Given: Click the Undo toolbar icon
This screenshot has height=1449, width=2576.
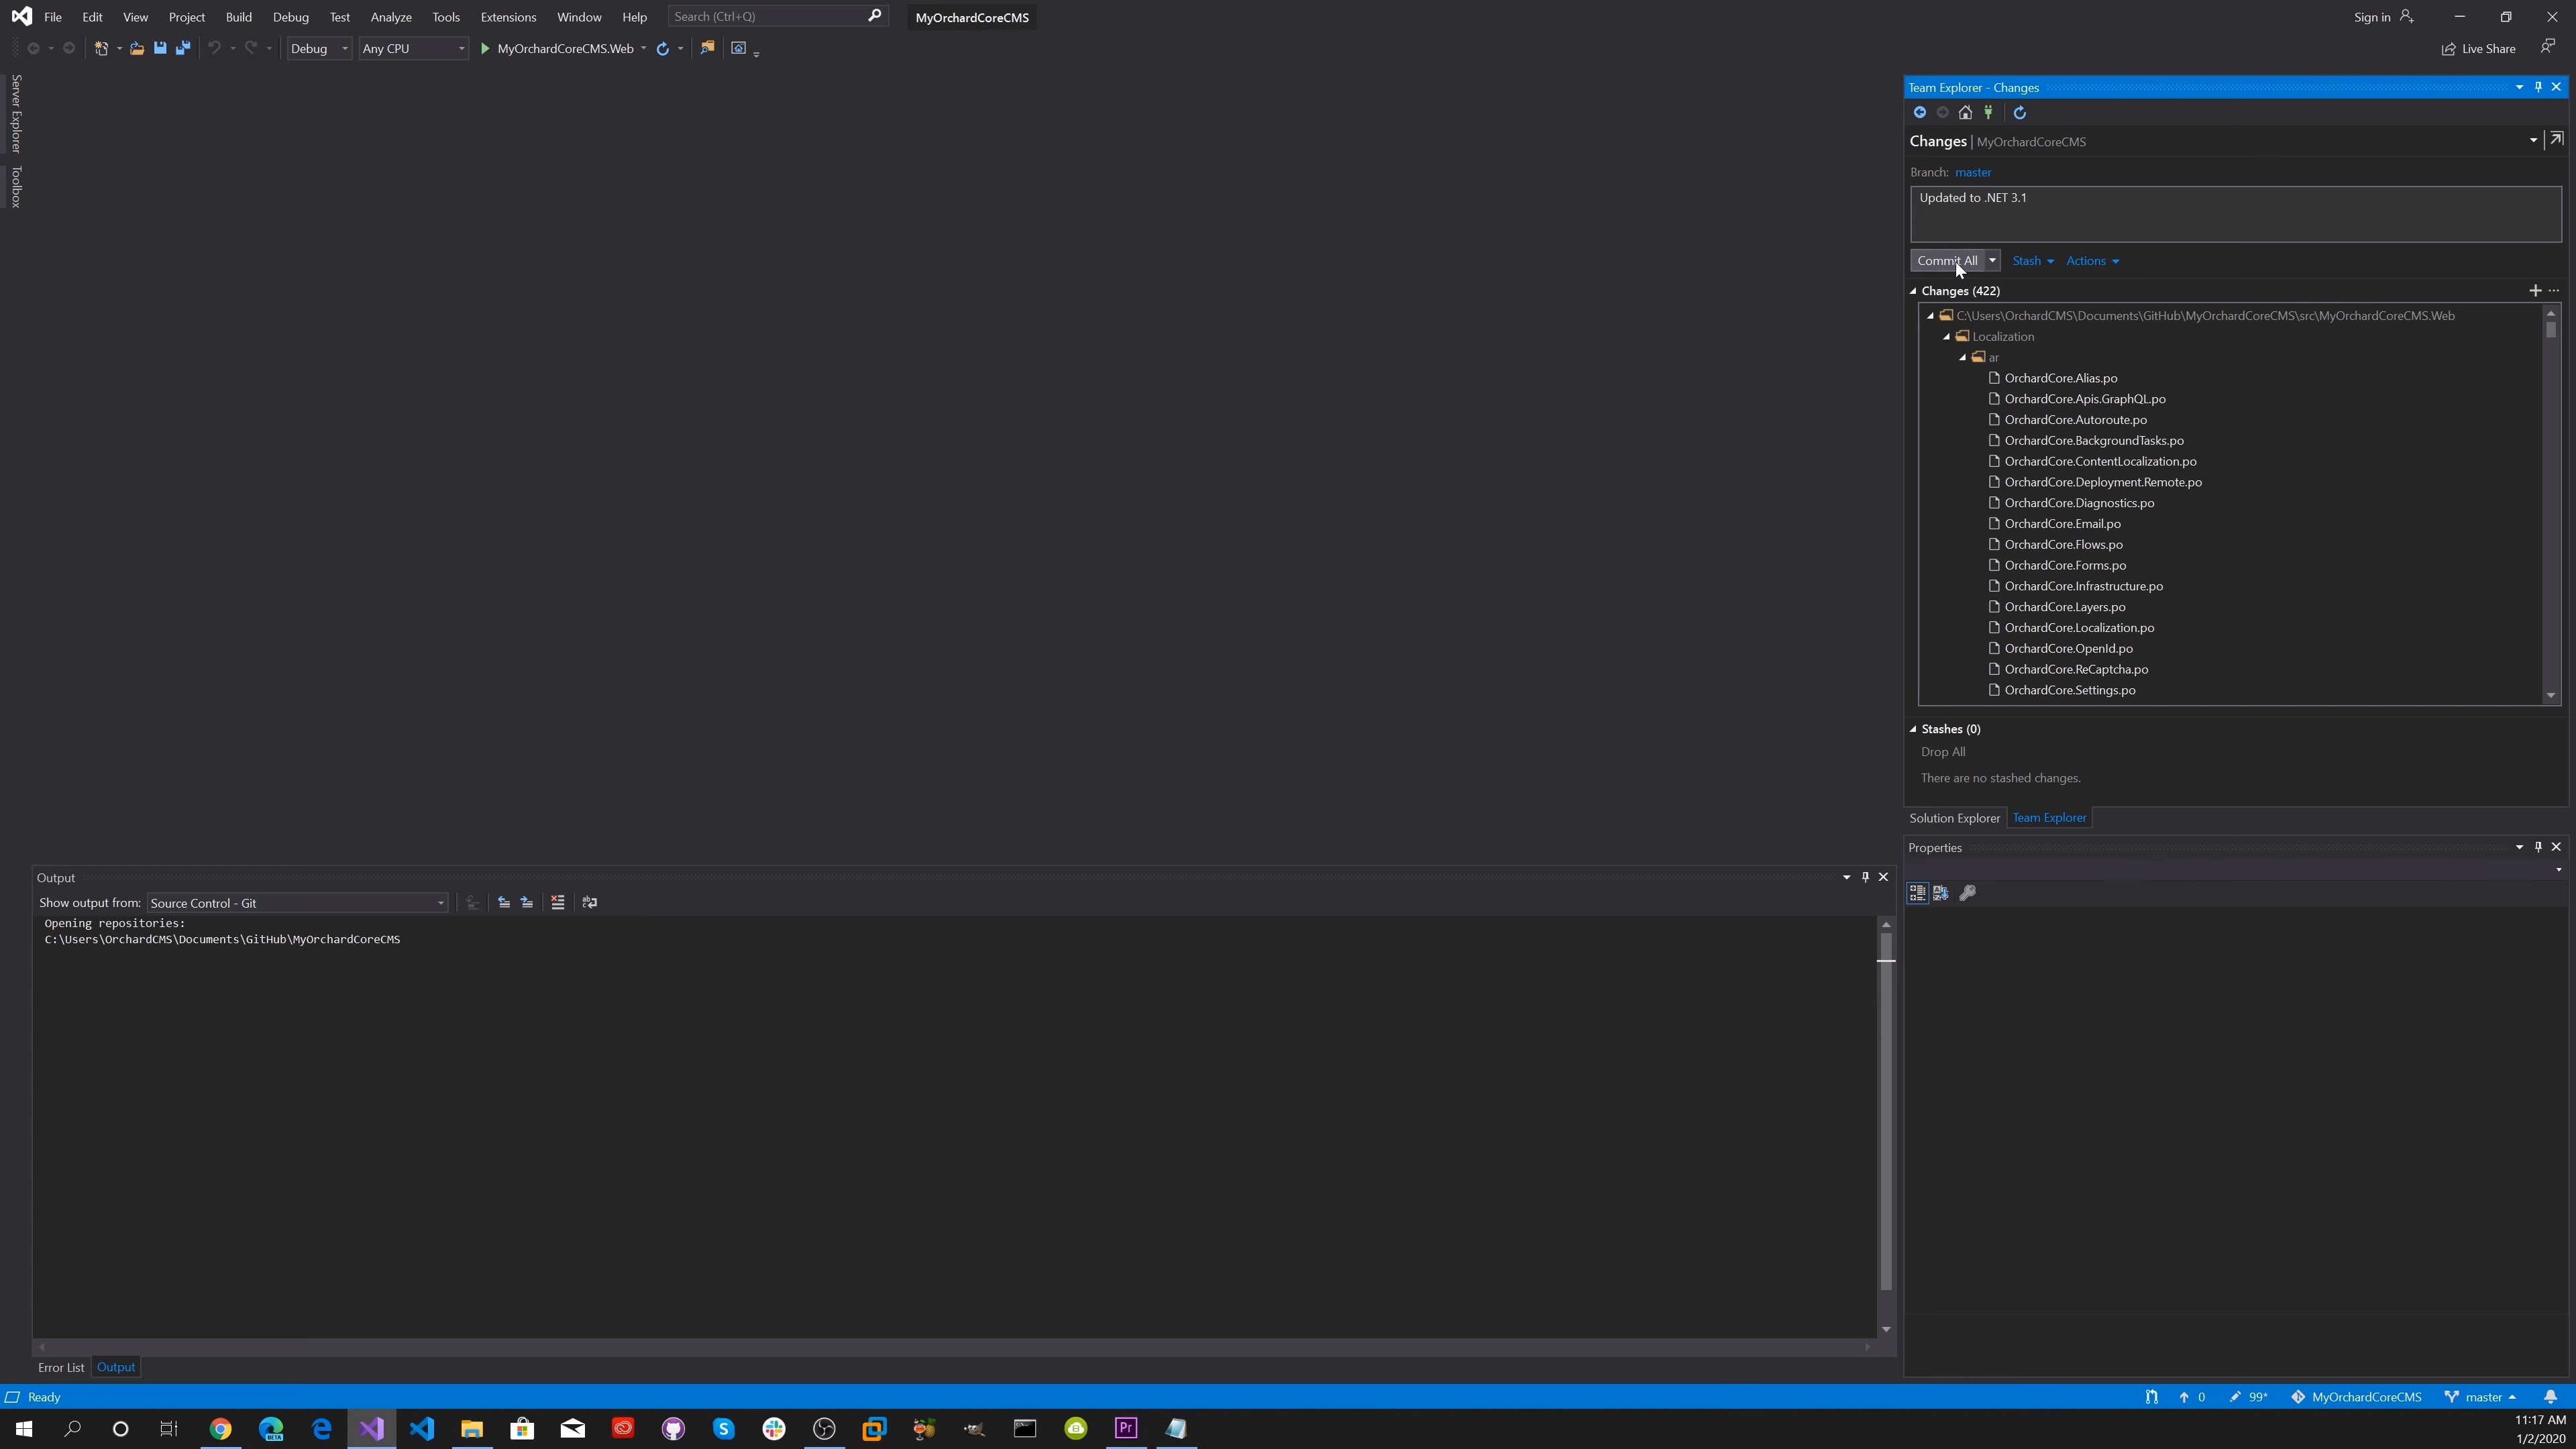Looking at the screenshot, I should 214,48.
